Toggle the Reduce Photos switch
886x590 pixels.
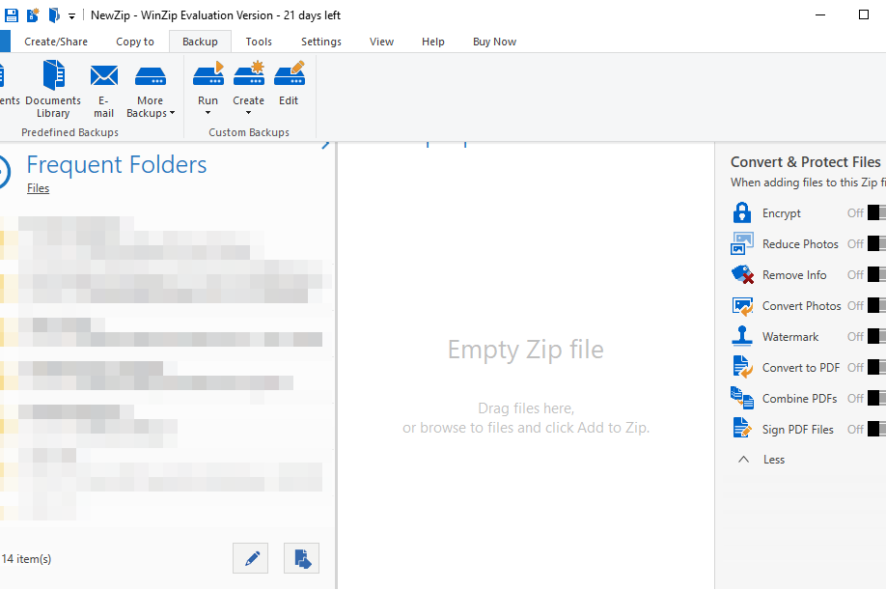876,244
